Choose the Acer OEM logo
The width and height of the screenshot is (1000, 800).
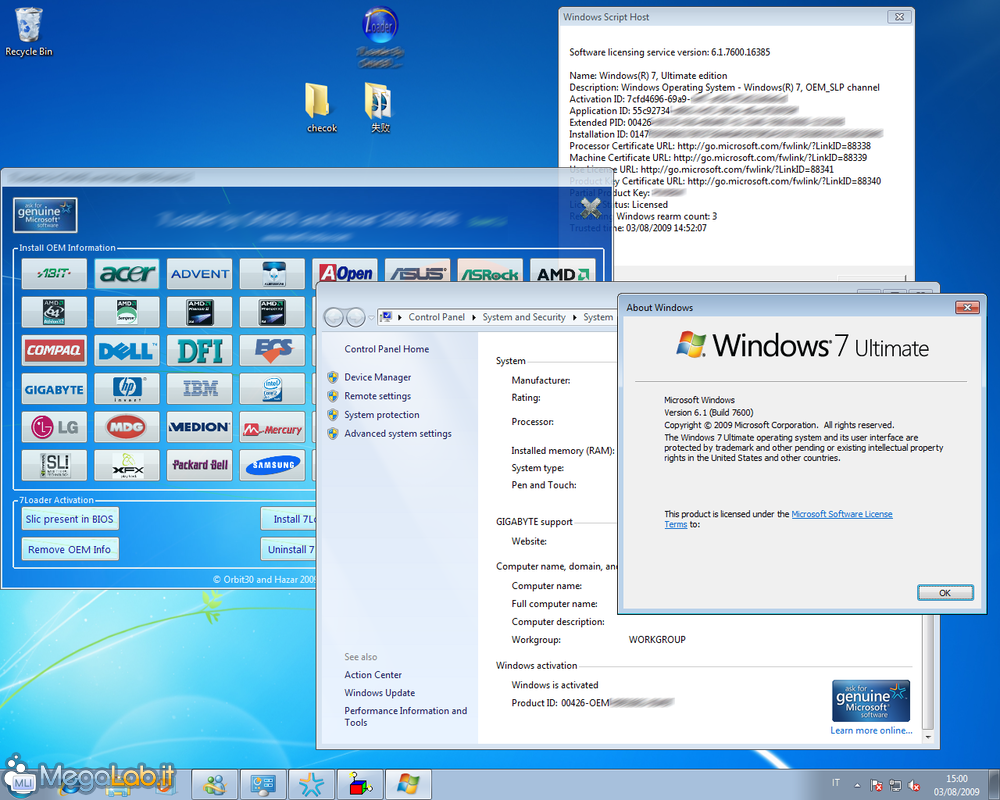click(127, 274)
